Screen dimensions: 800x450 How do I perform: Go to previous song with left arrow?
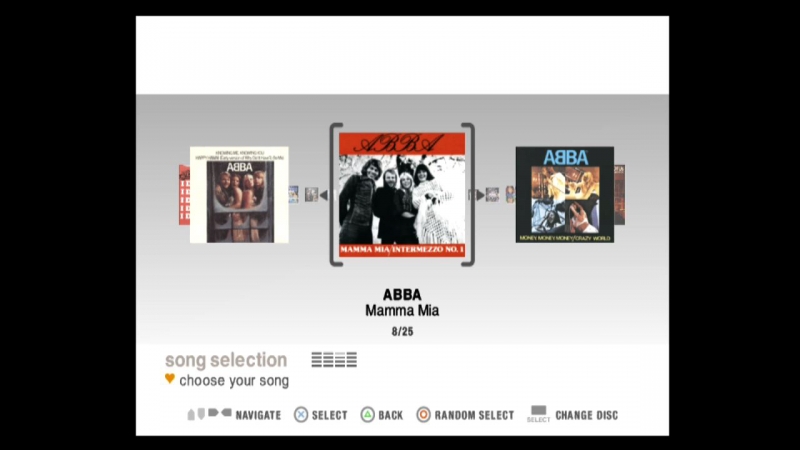coord(323,195)
